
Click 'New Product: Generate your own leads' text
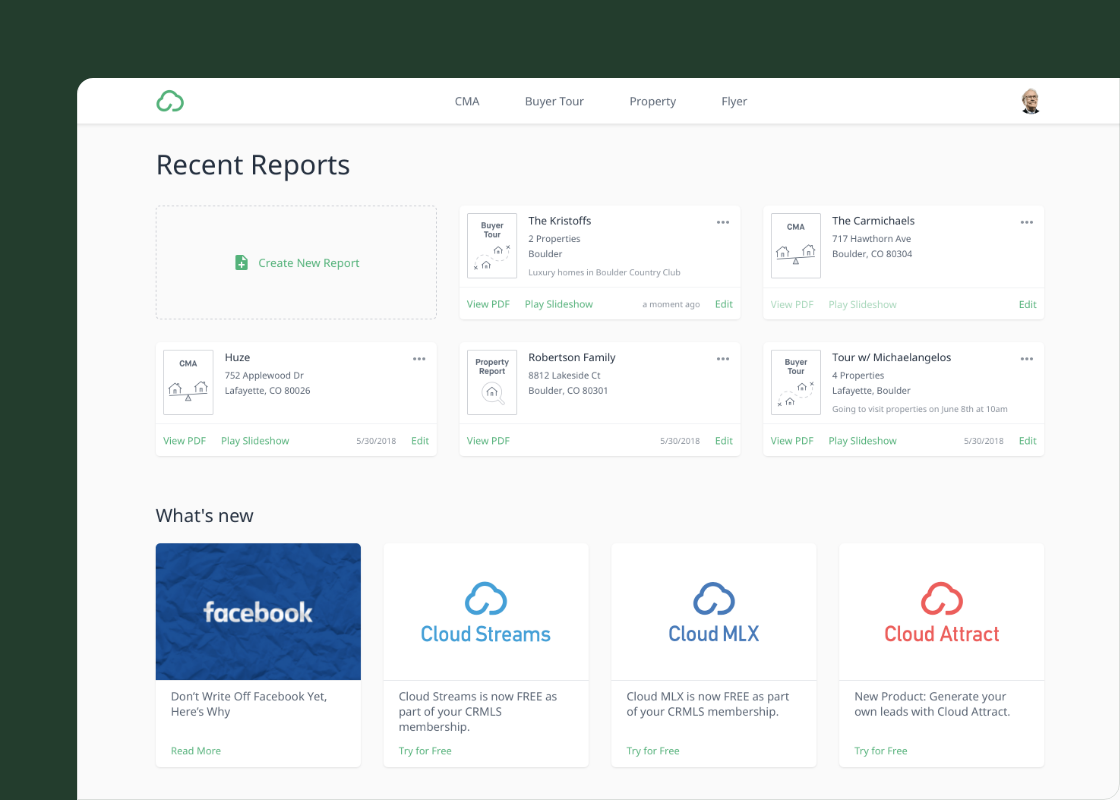tap(932, 704)
